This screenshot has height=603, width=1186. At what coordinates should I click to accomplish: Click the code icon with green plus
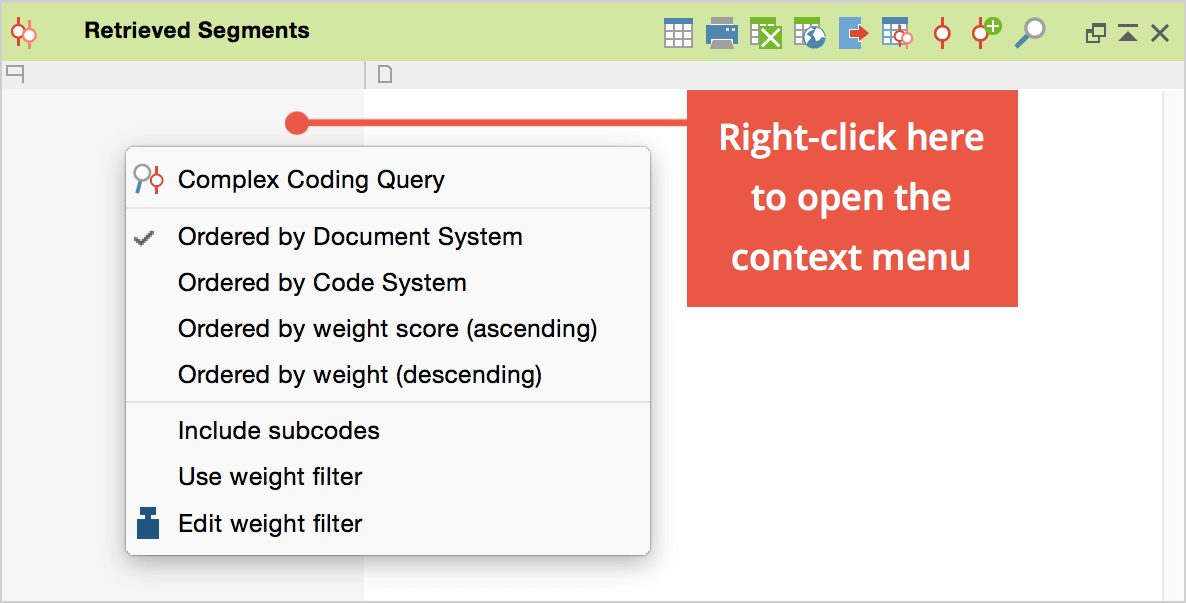[x=985, y=32]
